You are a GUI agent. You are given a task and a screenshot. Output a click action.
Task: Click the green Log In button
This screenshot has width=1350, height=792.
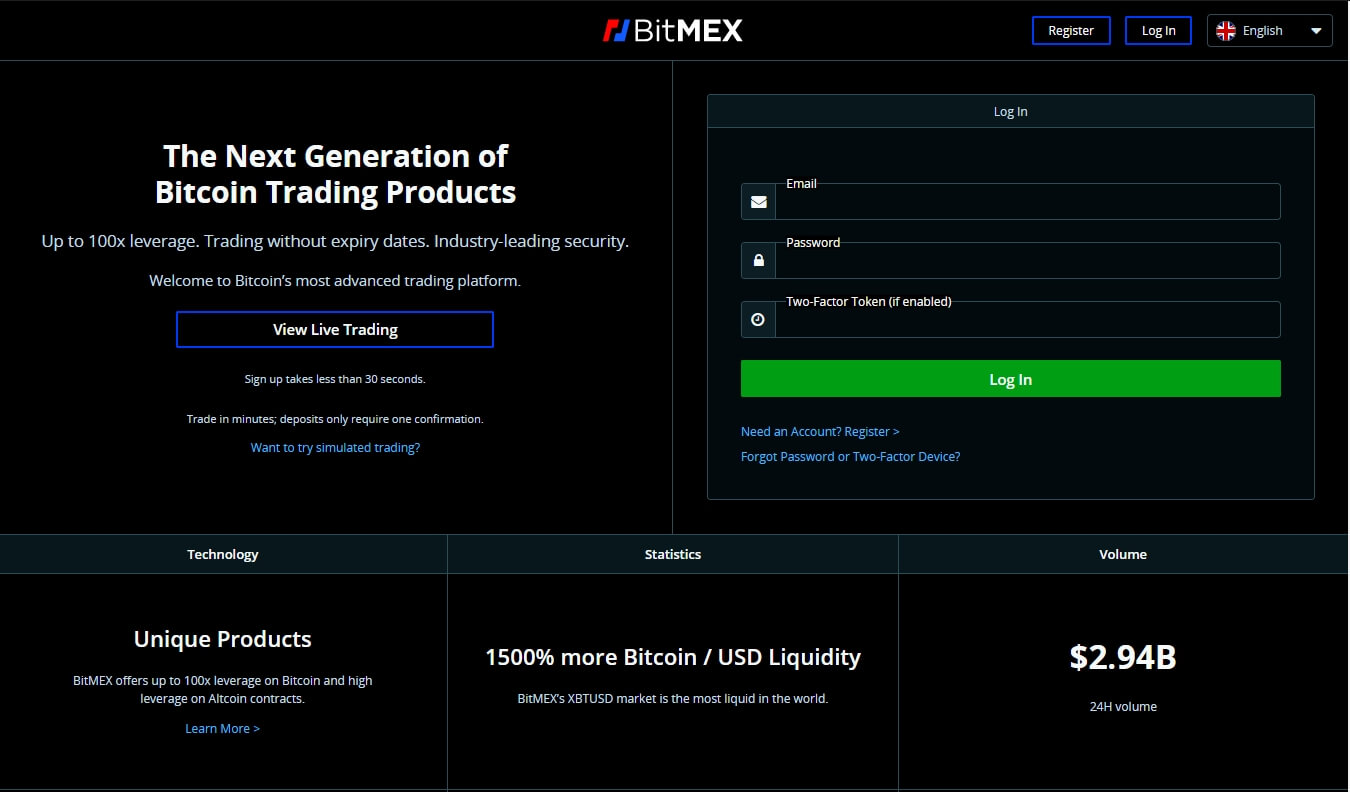[x=1010, y=379]
